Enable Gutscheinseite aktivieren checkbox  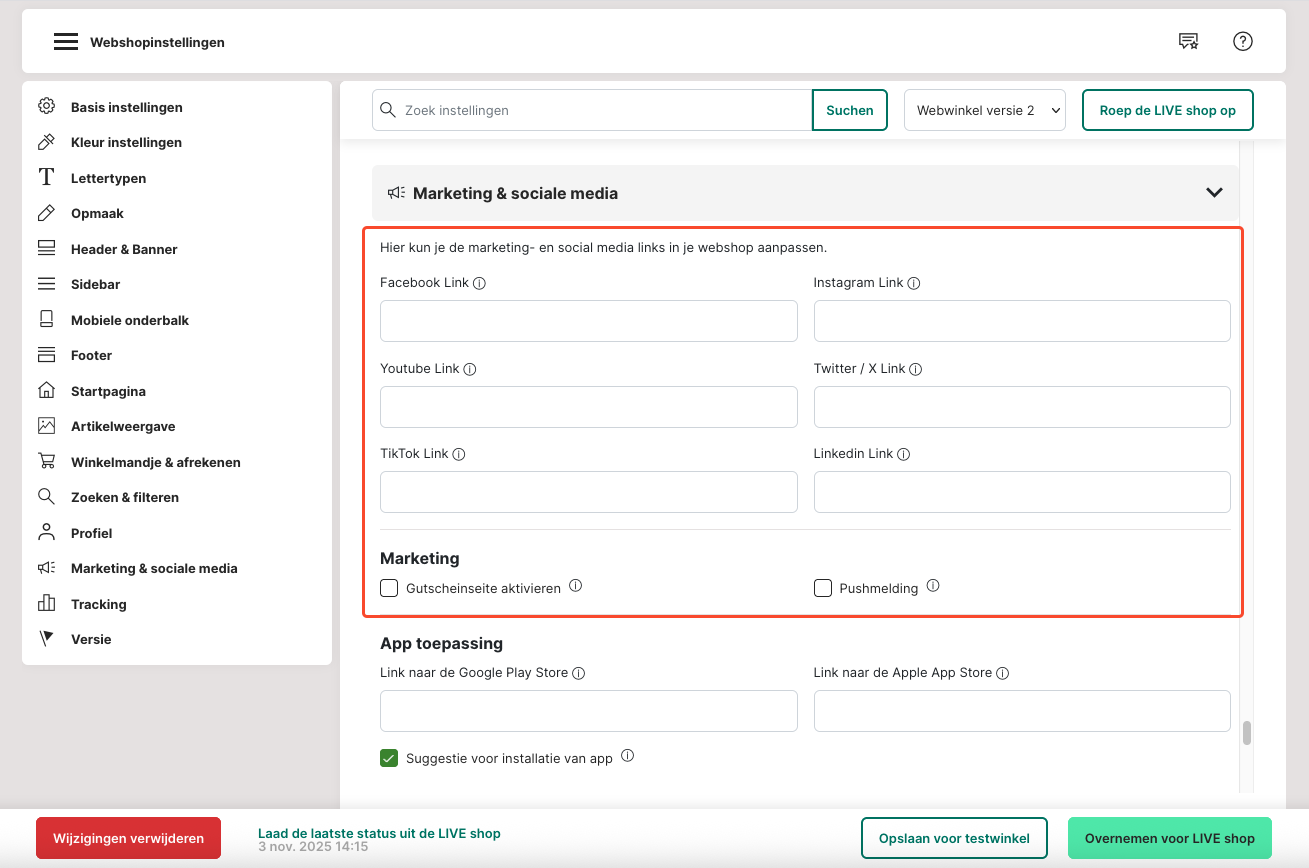(x=389, y=588)
